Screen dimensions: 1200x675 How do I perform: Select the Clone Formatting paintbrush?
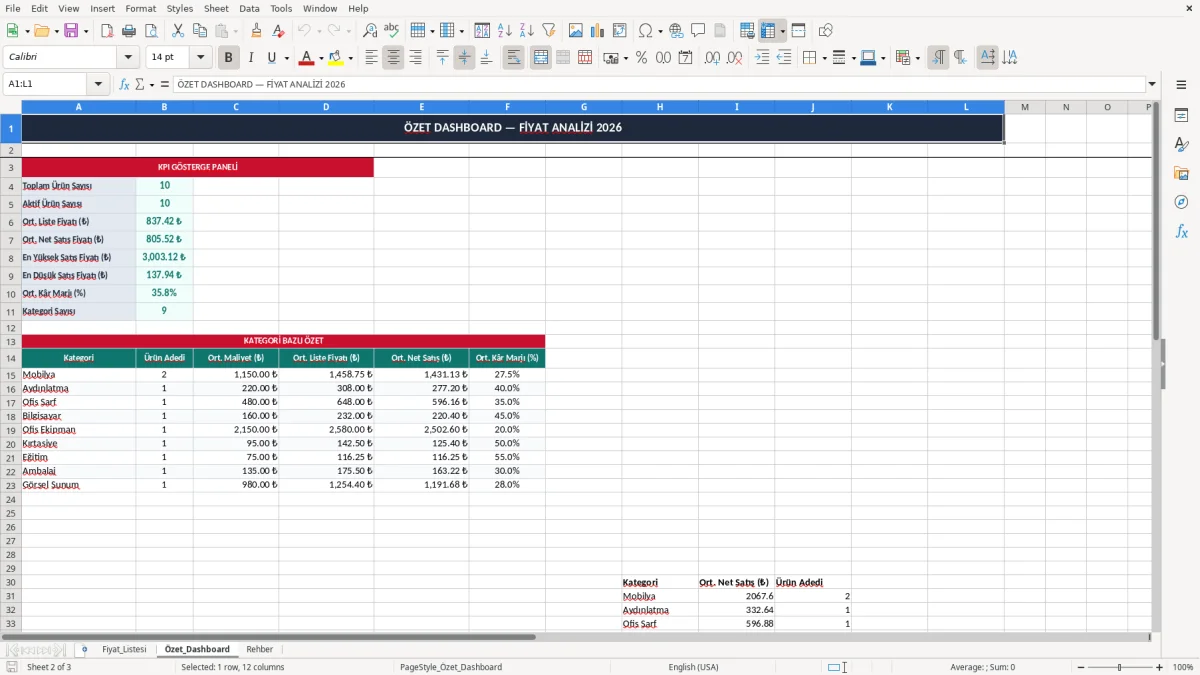(x=257, y=31)
